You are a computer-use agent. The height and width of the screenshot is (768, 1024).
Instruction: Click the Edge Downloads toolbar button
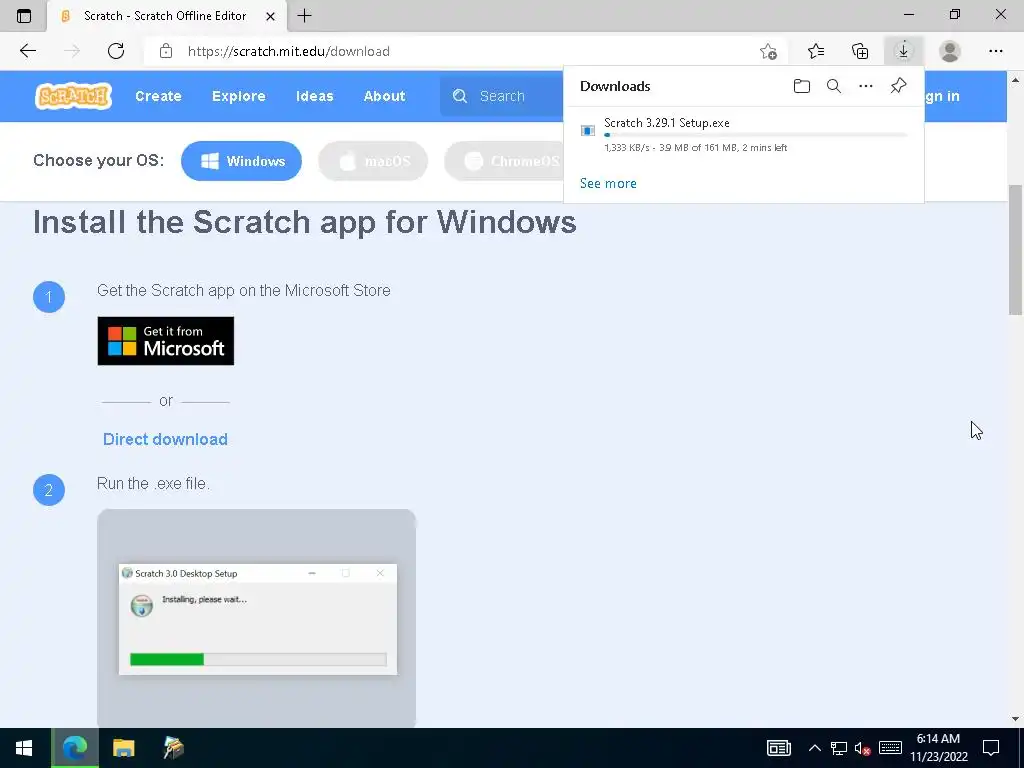[x=903, y=51]
